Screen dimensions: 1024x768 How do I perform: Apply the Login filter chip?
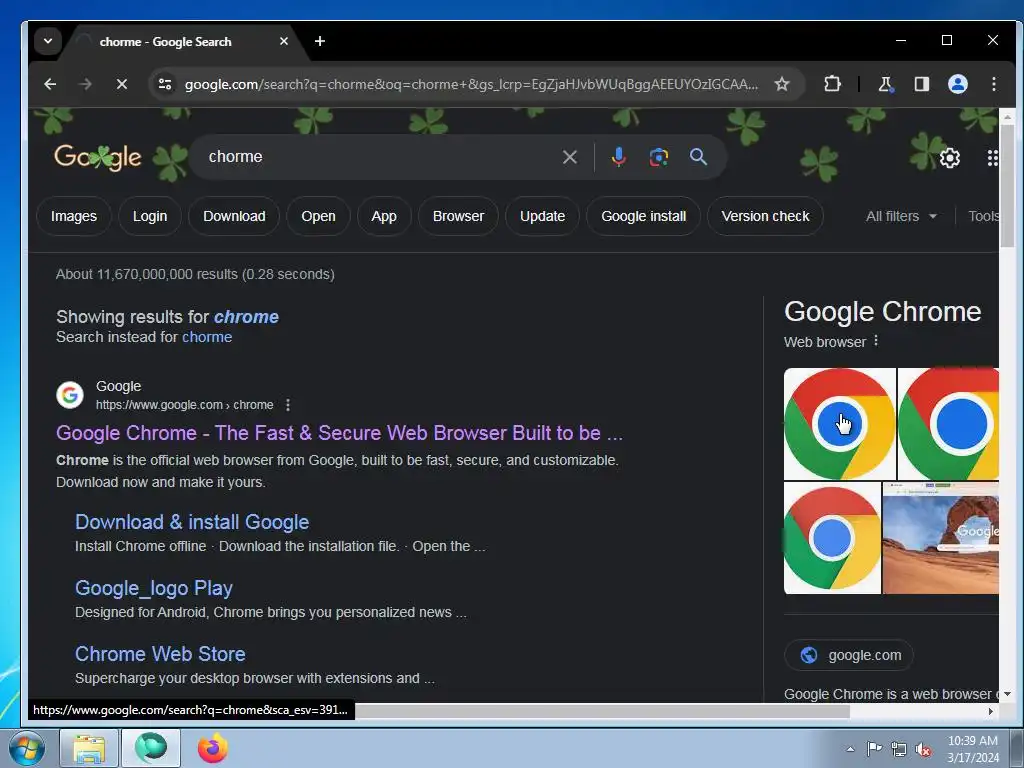pyautogui.click(x=150, y=216)
